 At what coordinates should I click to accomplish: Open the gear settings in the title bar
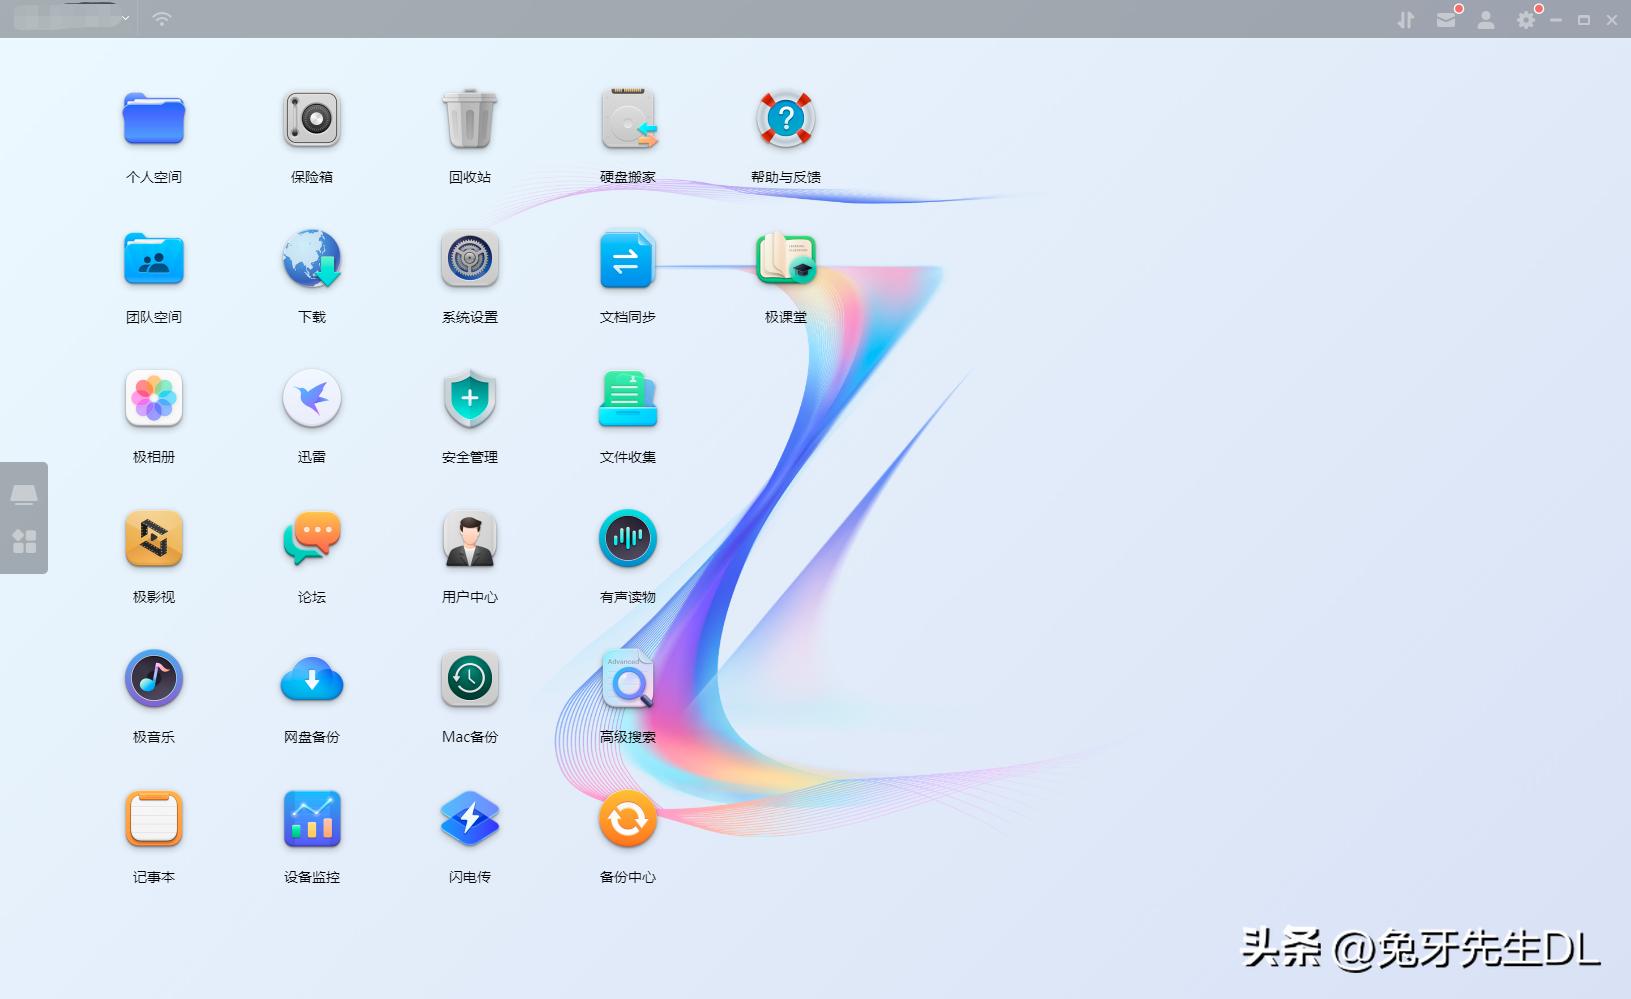(x=1526, y=20)
